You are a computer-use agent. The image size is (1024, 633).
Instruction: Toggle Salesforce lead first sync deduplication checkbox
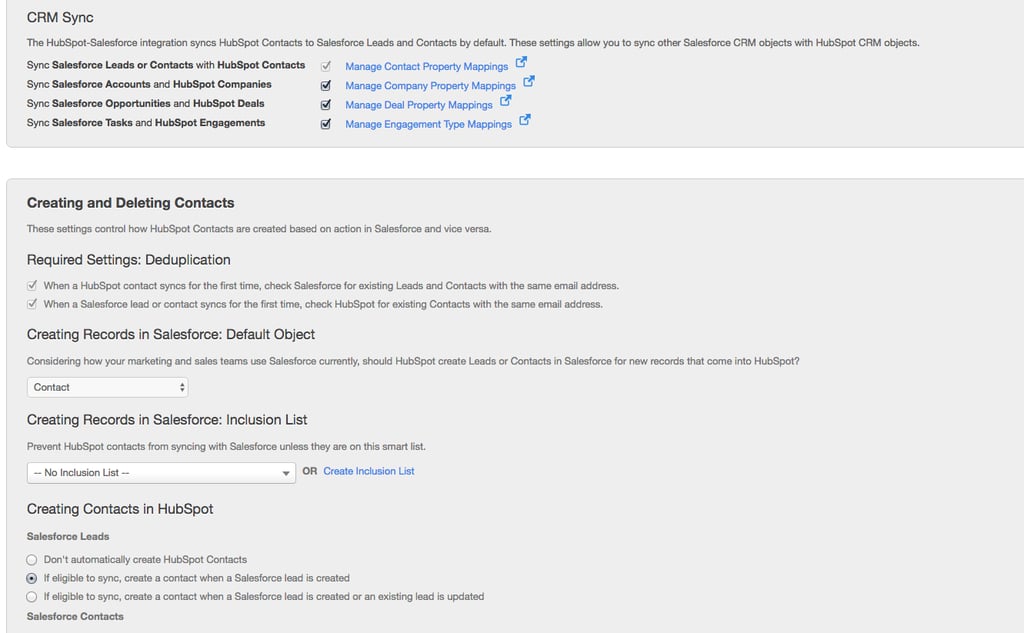click(x=32, y=304)
